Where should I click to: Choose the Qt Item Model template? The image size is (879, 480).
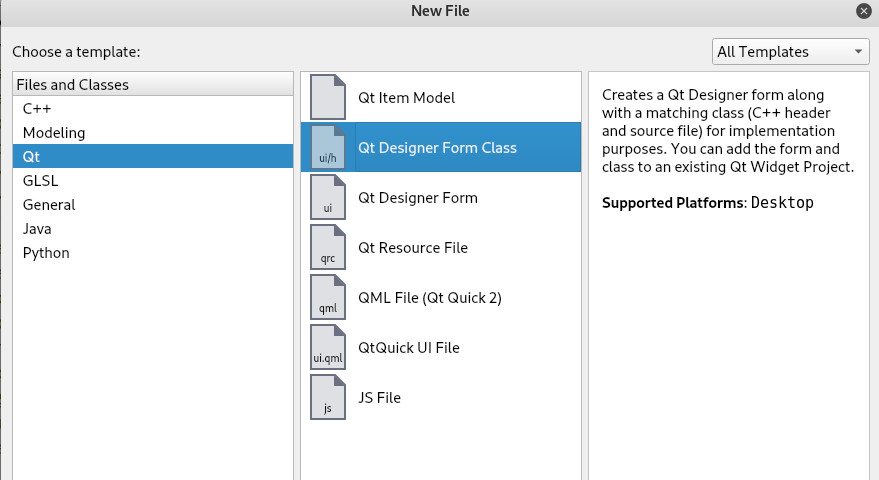coord(441,97)
